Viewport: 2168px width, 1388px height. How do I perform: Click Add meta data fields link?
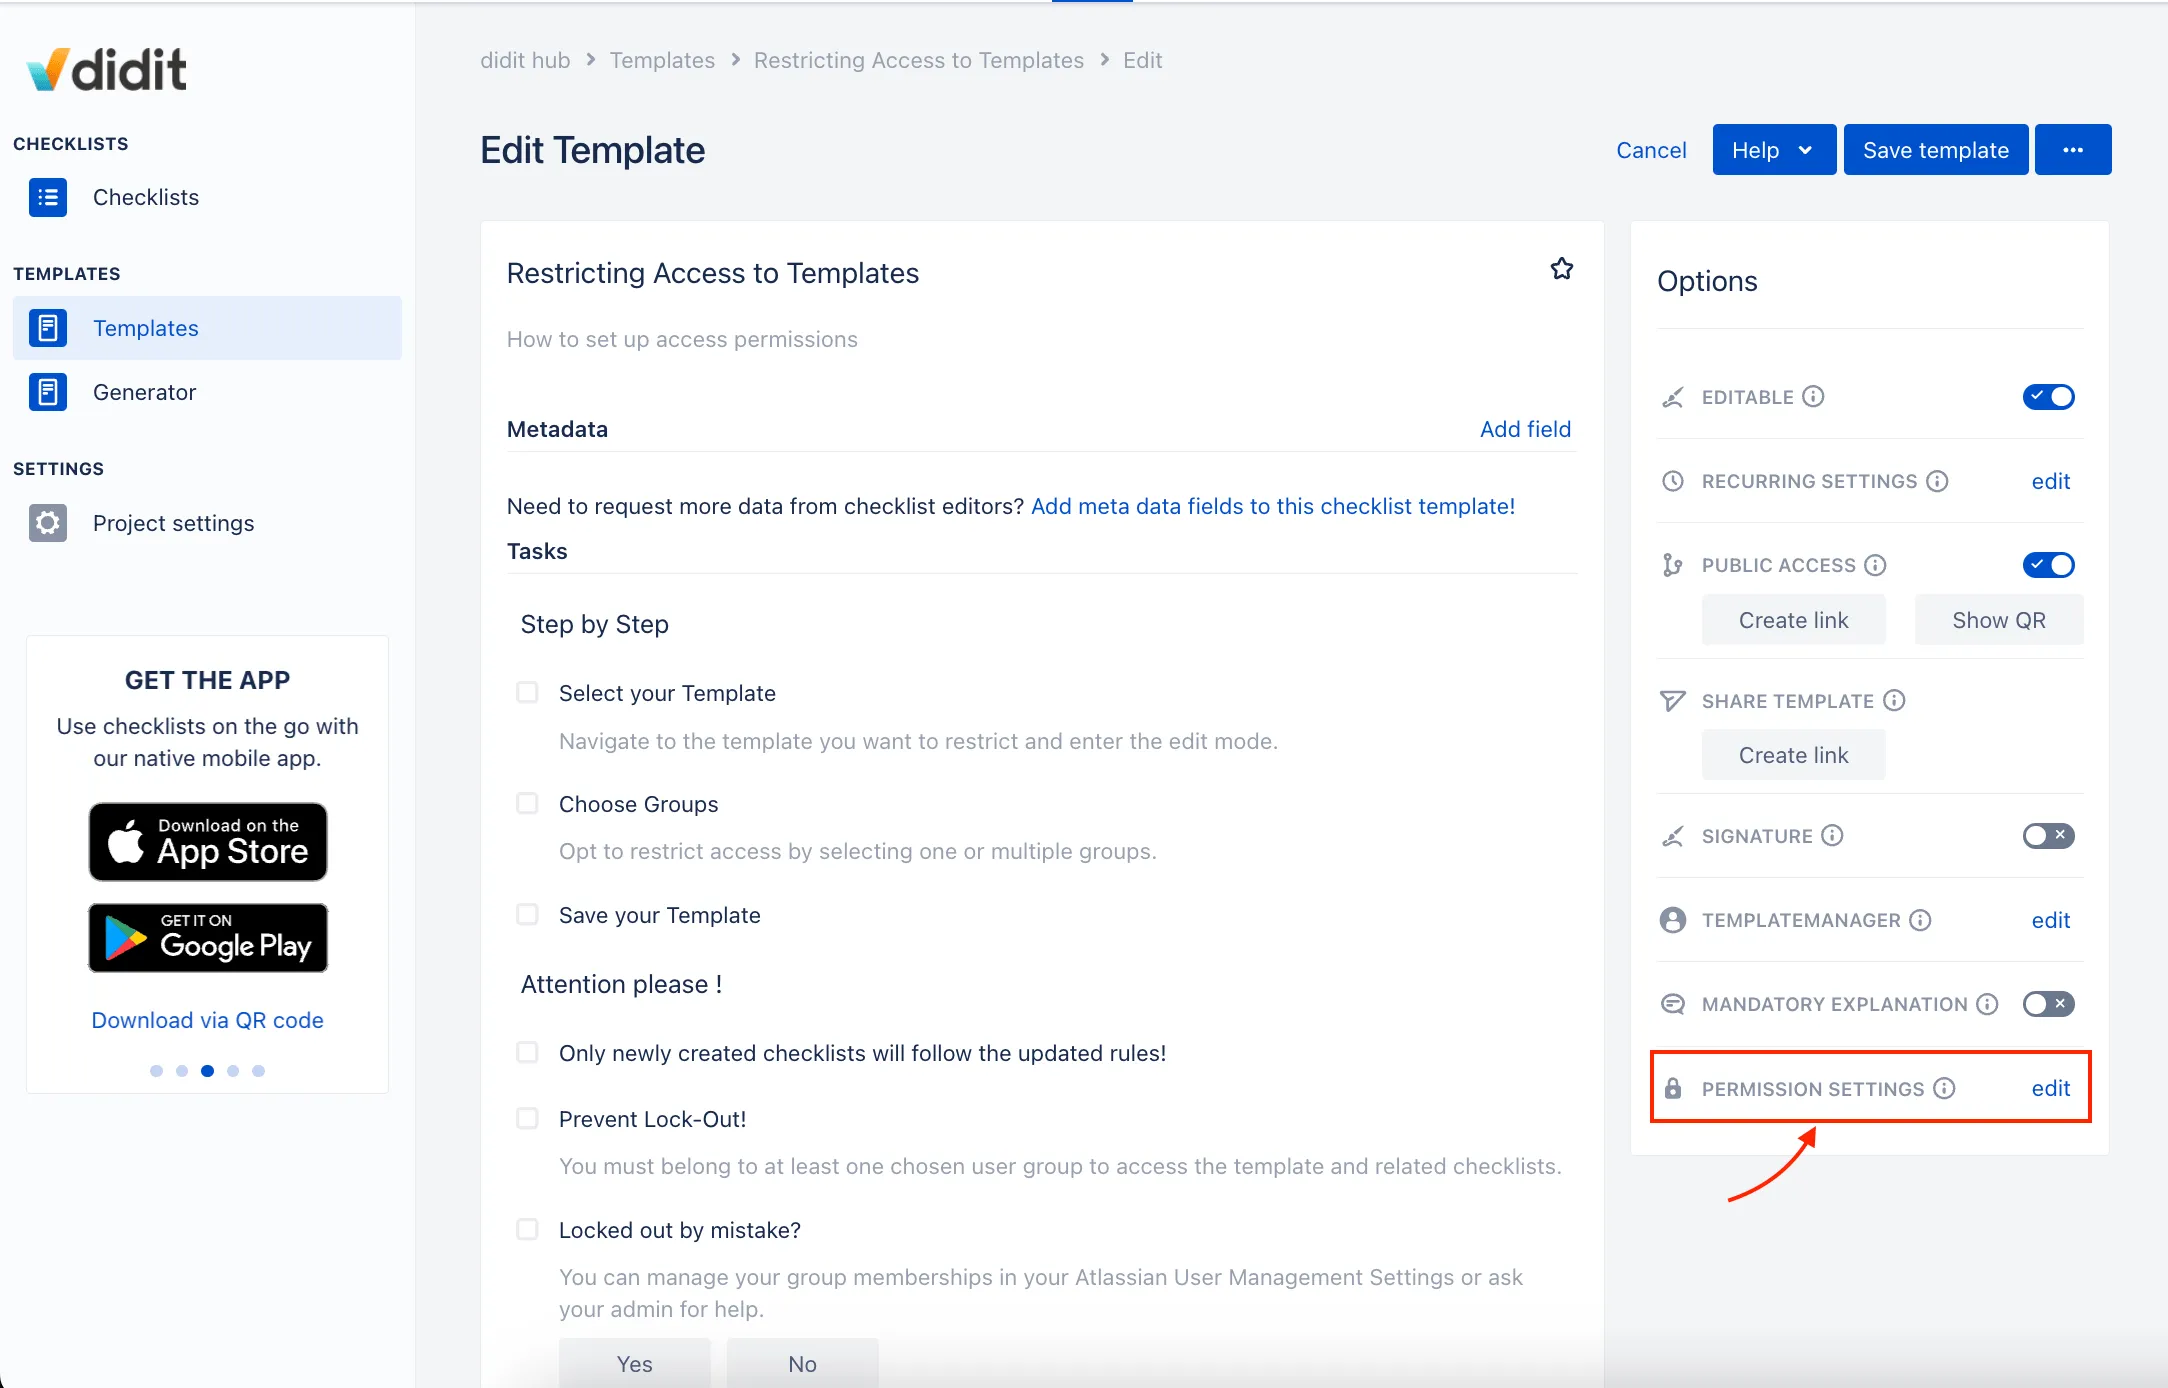[1273, 506]
